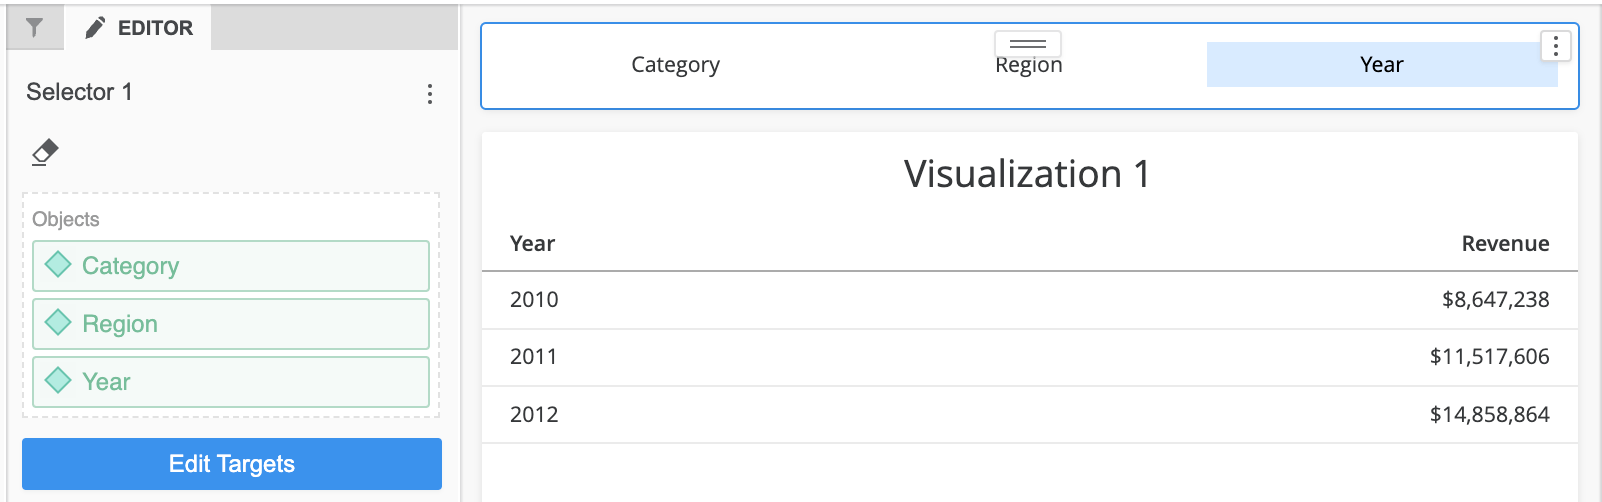Click the Edit Targets button
The height and width of the screenshot is (502, 1602).
click(232, 464)
